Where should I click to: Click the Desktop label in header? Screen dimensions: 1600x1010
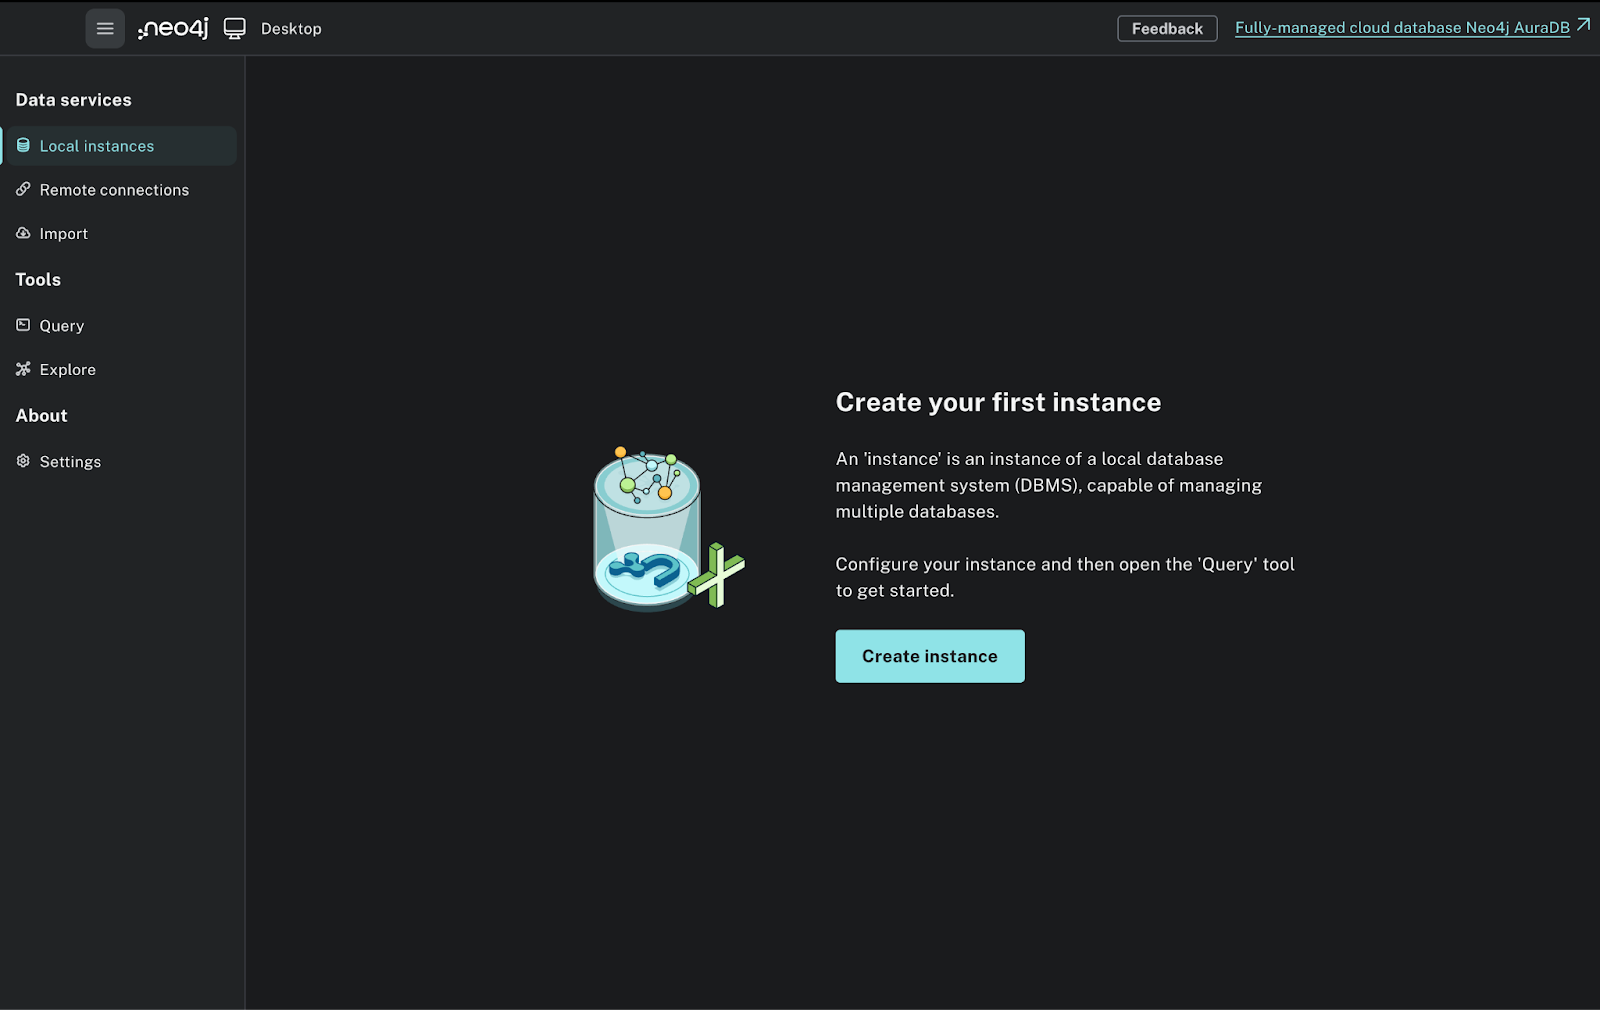291,29
